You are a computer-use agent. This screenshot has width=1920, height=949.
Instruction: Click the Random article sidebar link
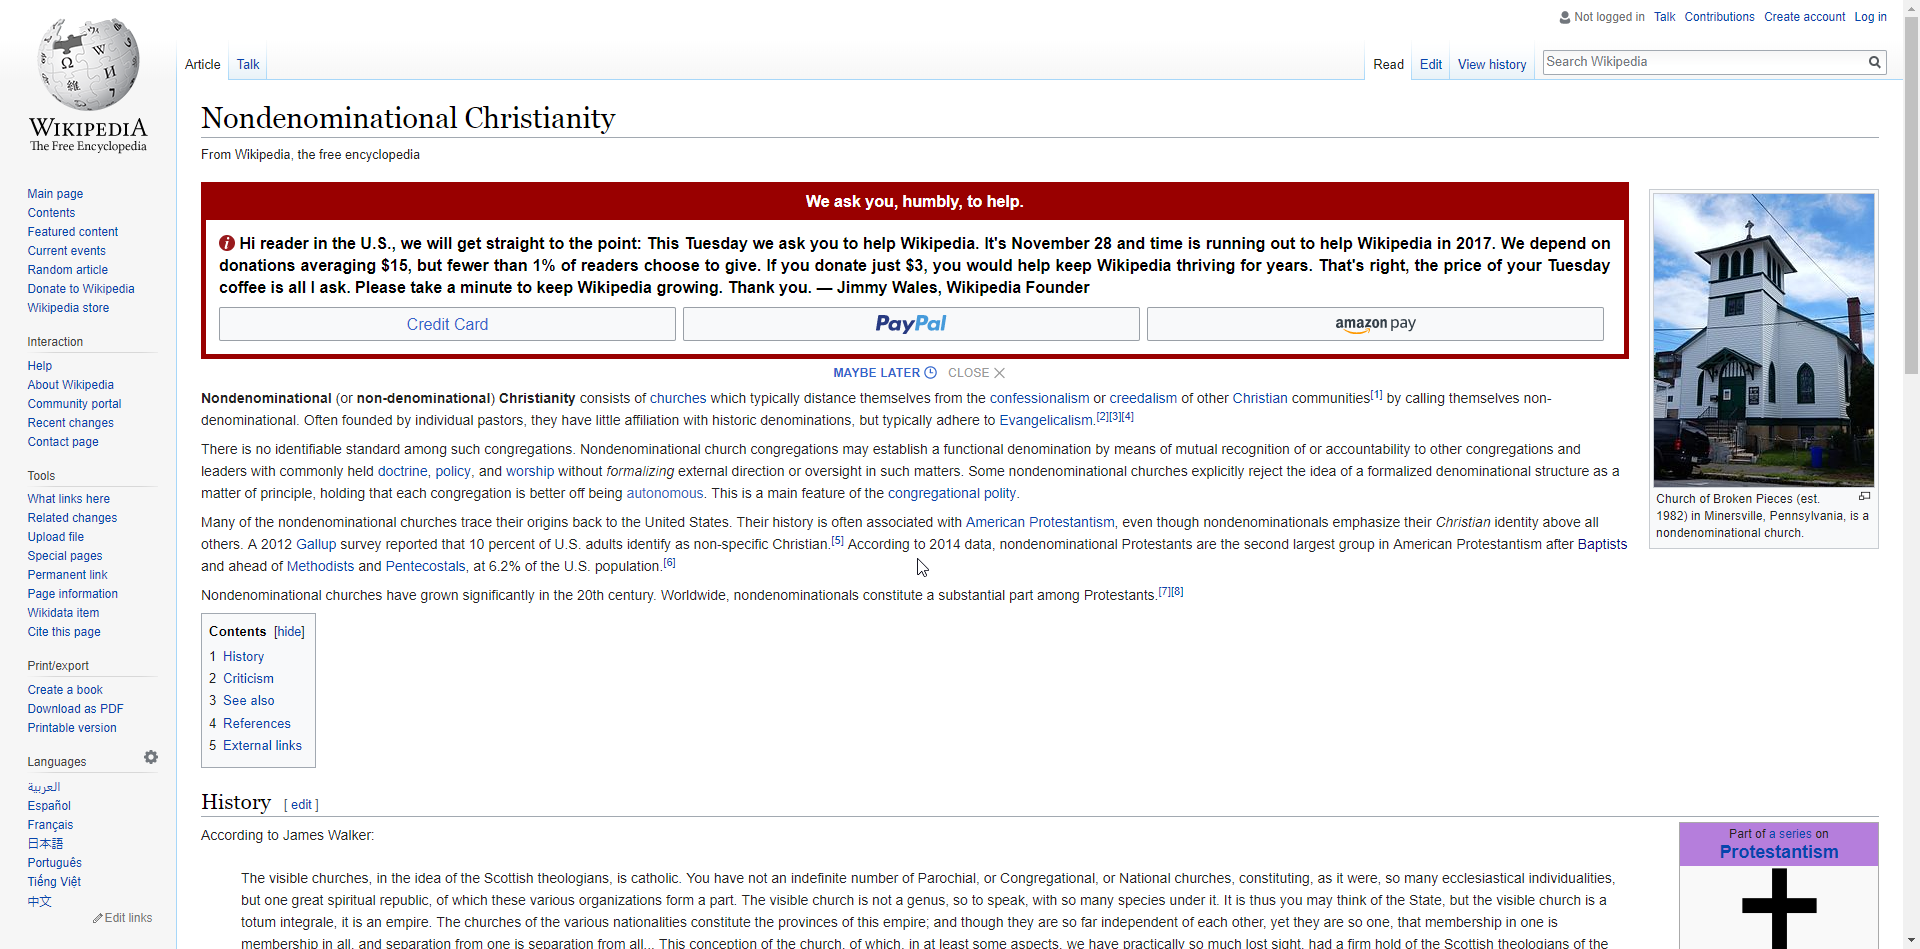[x=68, y=270]
